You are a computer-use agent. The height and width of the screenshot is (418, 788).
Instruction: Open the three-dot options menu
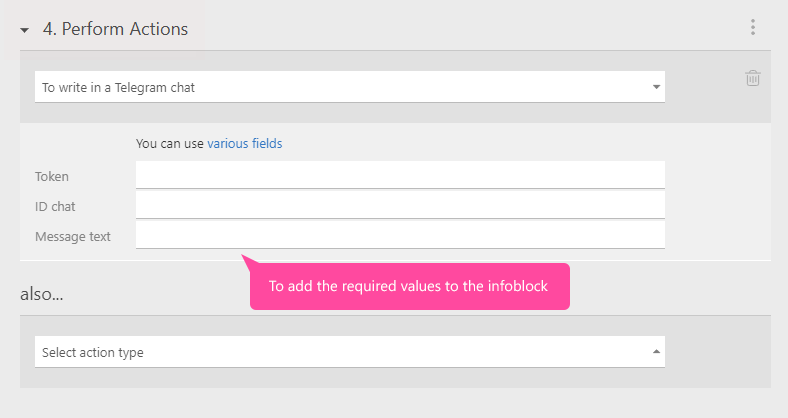tap(753, 28)
